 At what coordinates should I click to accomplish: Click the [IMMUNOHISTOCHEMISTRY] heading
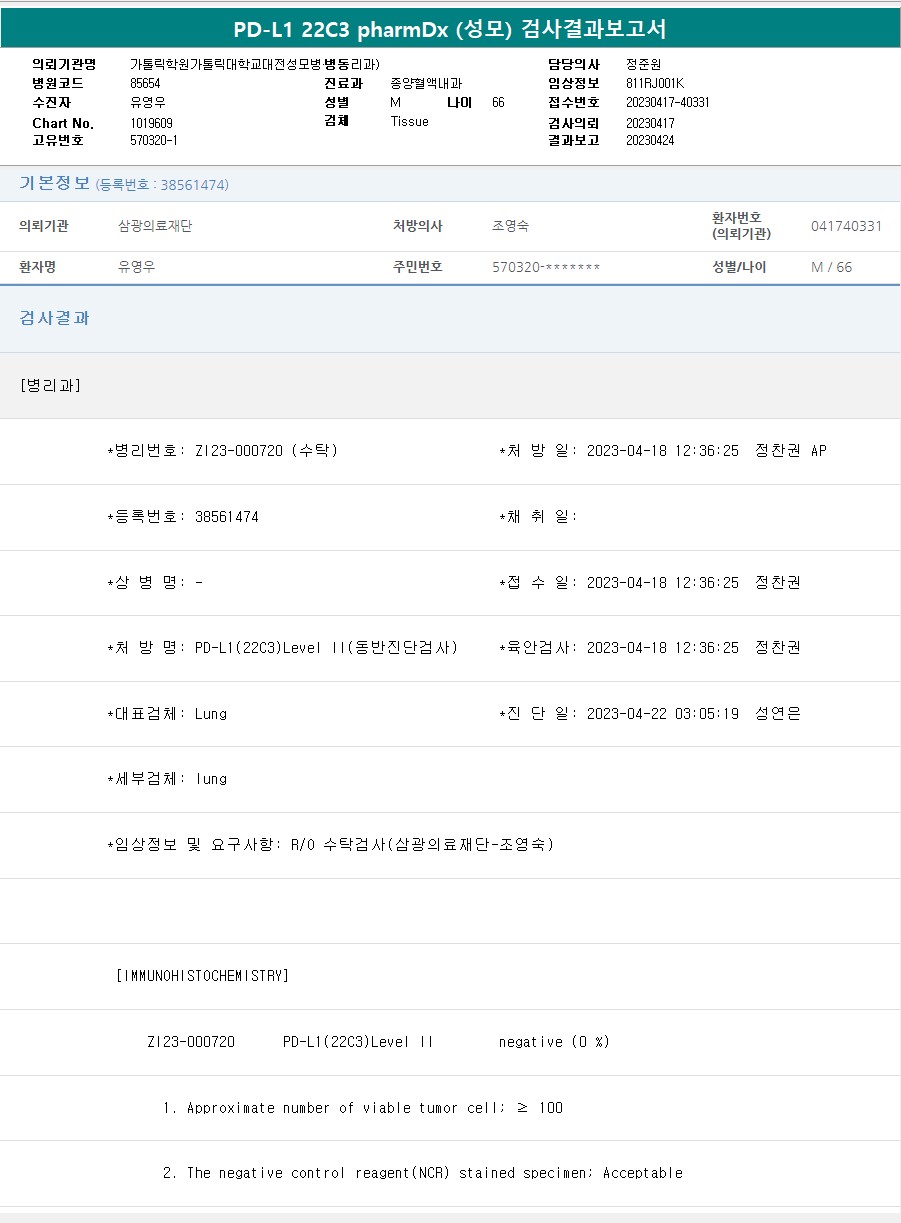(x=202, y=975)
